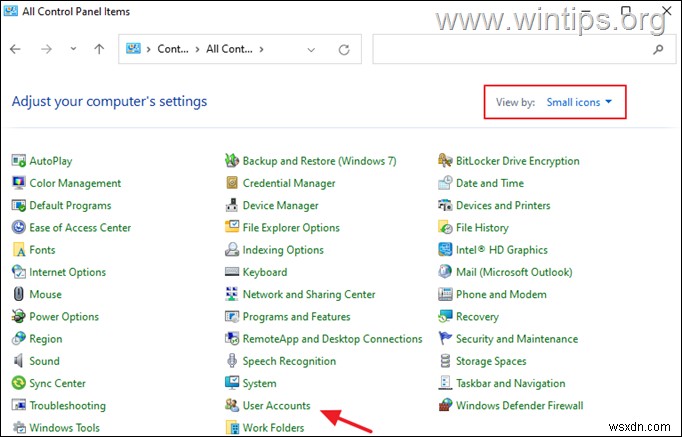This screenshot has width=682, height=437.
Task: Click the Internet Options globe icon
Action: pos(19,272)
